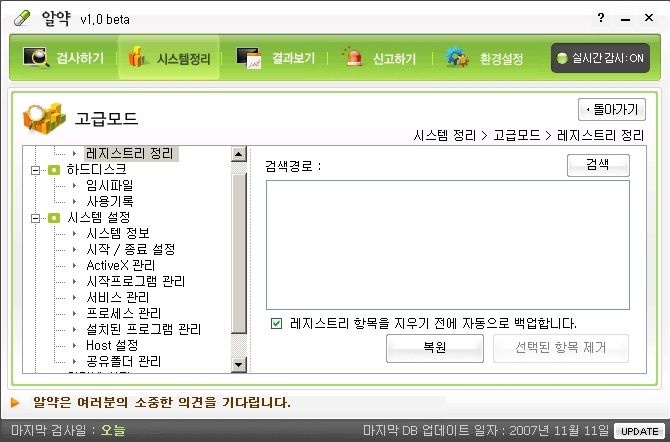The width and height of the screenshot is (670, 442).
Task: Select 서비스 관리 in the tree
Action: (118, 297)
